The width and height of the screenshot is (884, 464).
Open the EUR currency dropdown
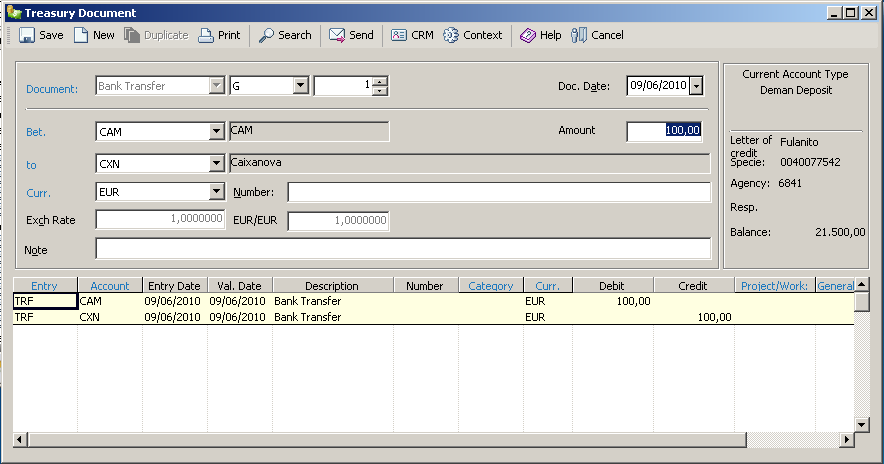coord(217,192)
